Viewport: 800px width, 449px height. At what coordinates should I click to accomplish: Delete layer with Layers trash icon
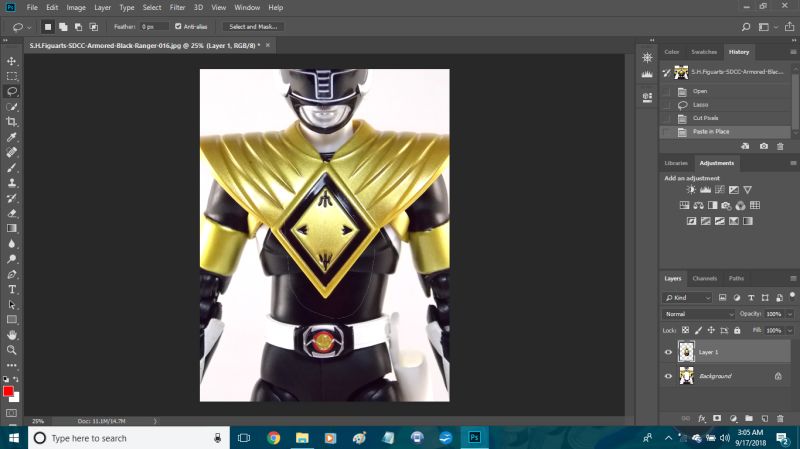[x=780, y=418]
